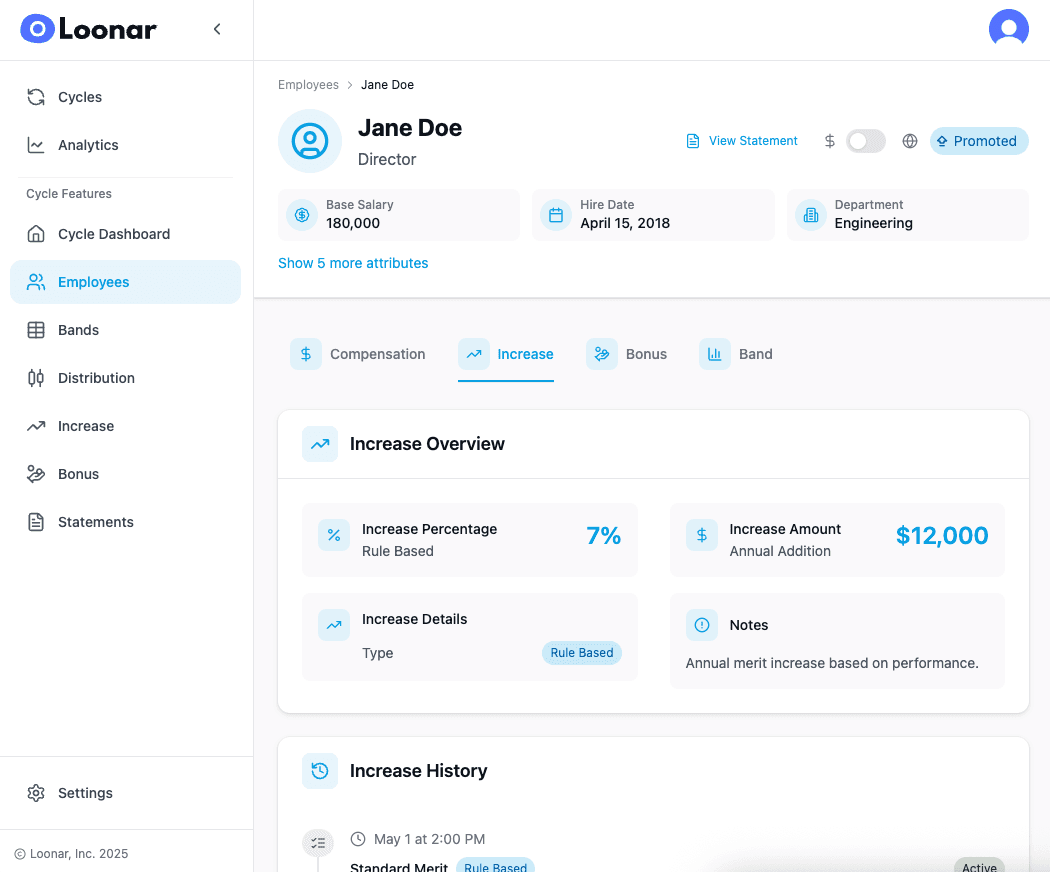
Task: Toggle the Promoted status badge
Action: click(x=978, y=141)
